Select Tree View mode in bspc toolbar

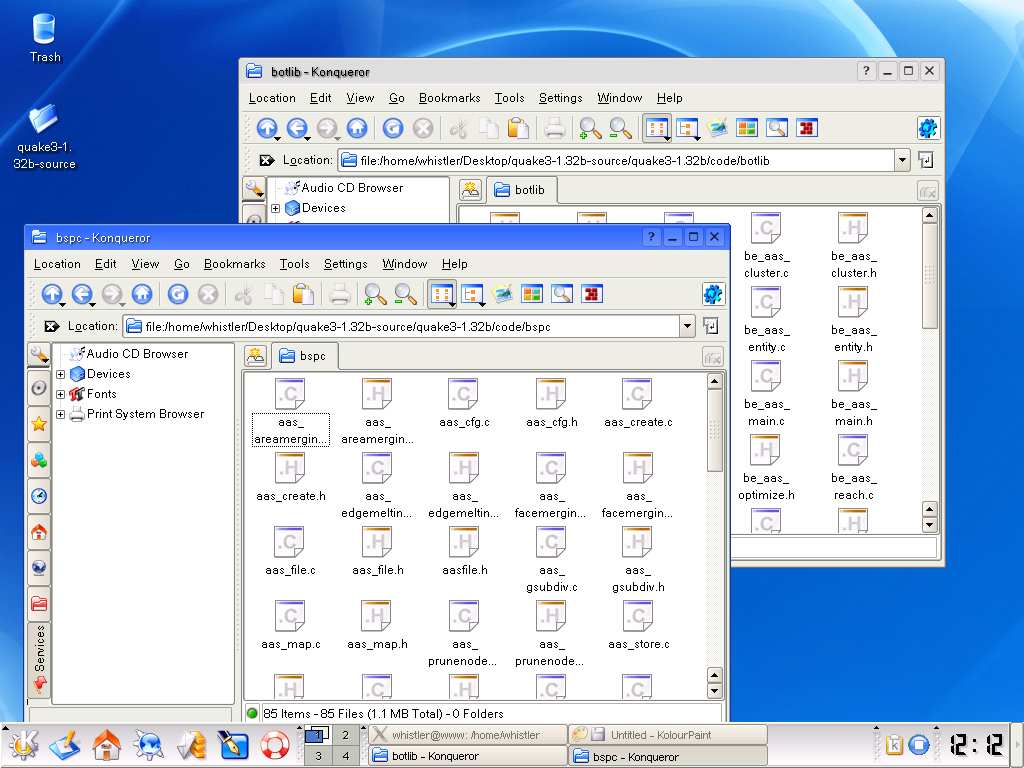(x=472, y=295)
